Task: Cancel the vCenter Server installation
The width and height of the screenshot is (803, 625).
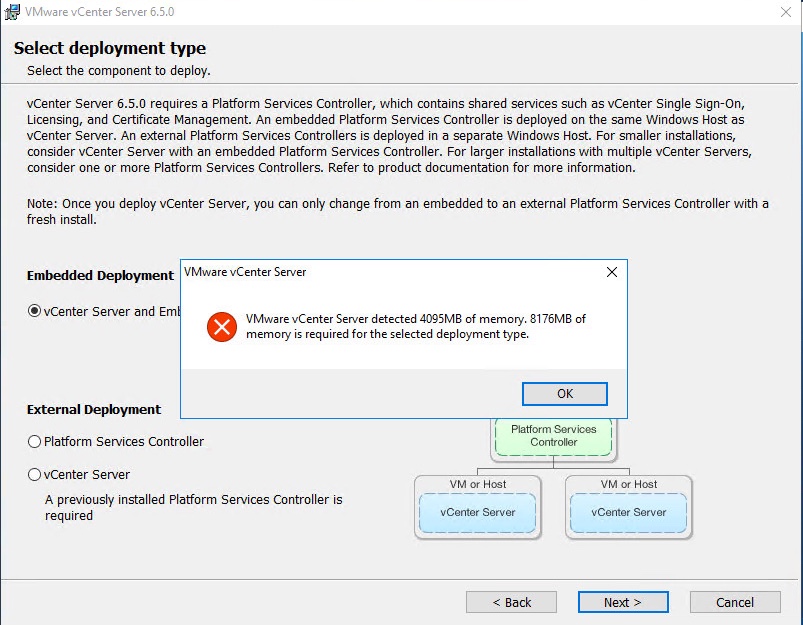Action: click(735, 602)
